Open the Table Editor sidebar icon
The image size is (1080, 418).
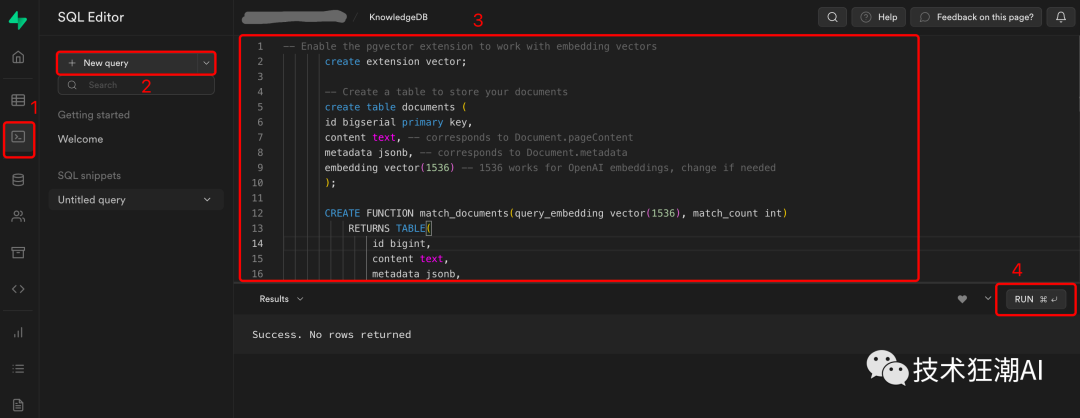(x=18, y=100)
